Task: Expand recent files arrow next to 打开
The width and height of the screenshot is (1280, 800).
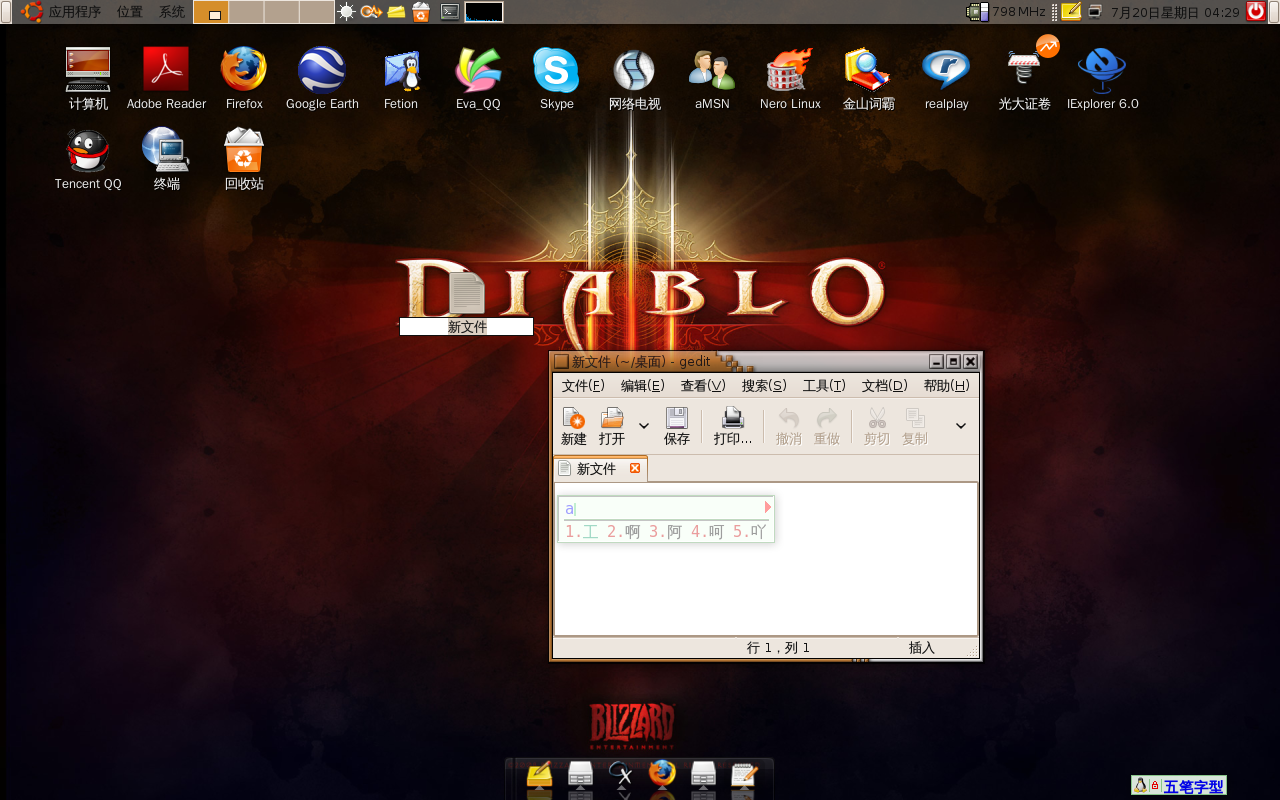Action: [644, 426]
